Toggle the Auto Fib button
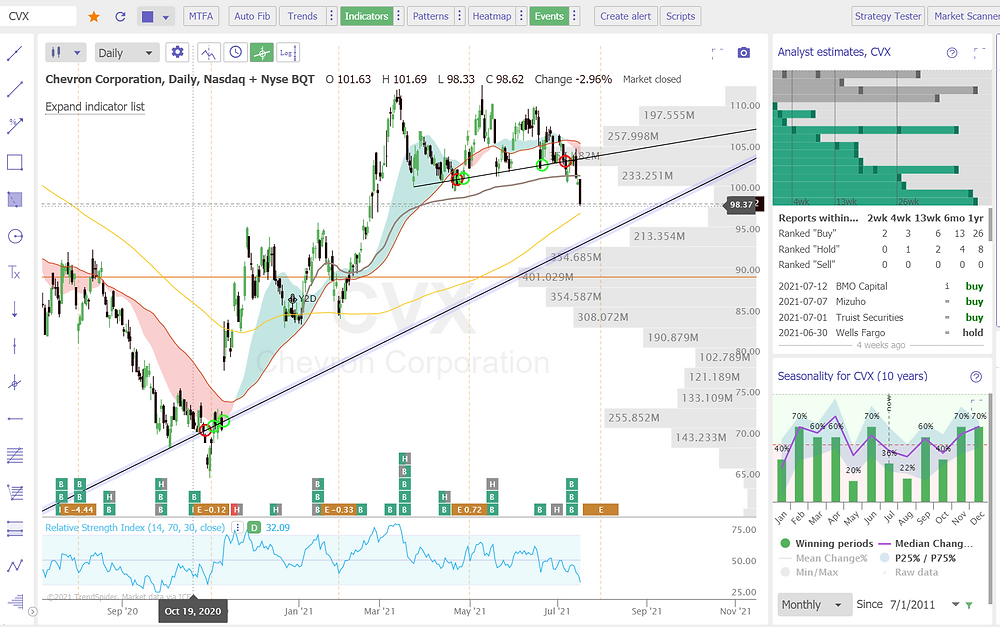The width and height of the screenshot is (1000, 627). pos(252,17)
